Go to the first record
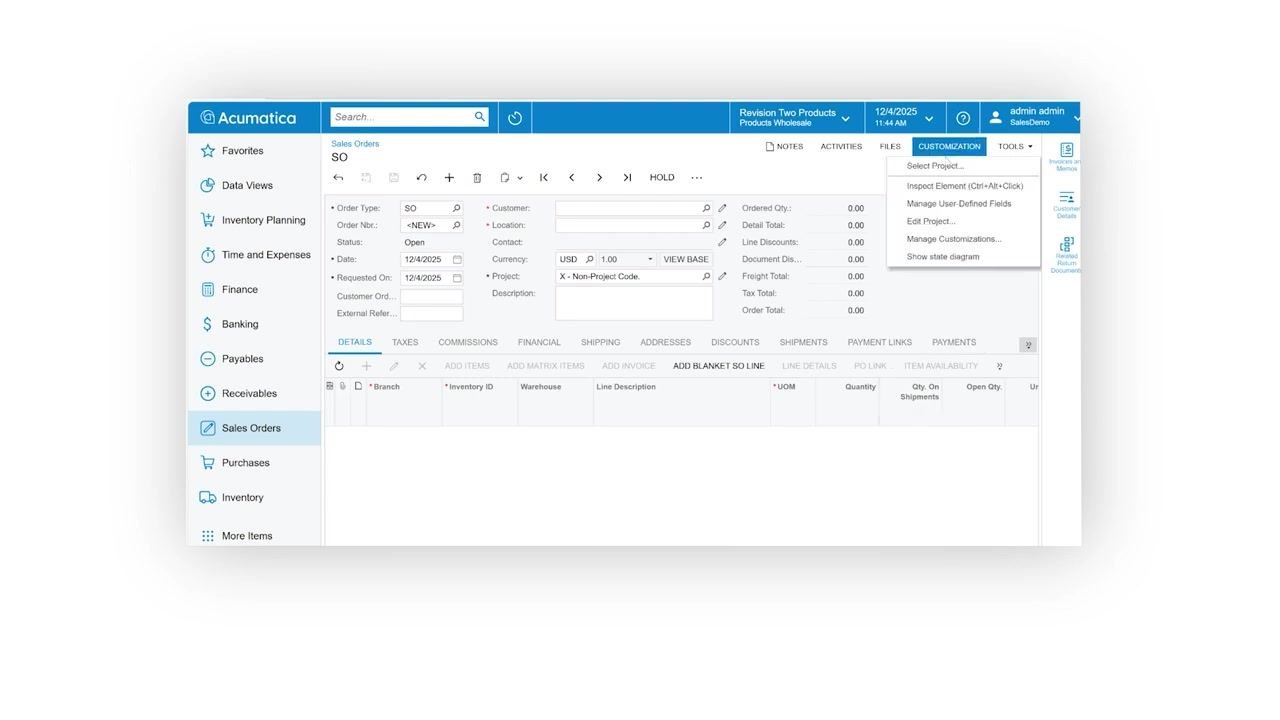The height and width of the screenshot is (720, 1280). (544, 178)
